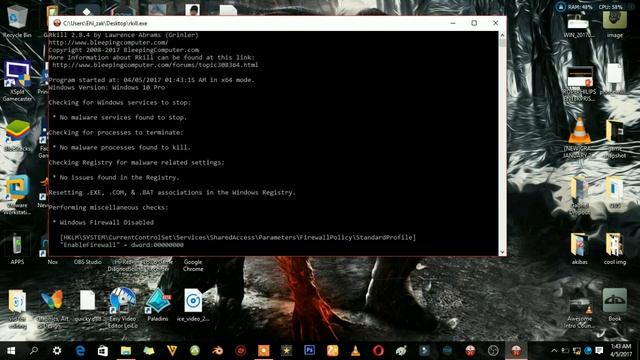Open VLC cone icon in taskbar
The height and width of the screenshot is (360, 640).
coord(356,351)
